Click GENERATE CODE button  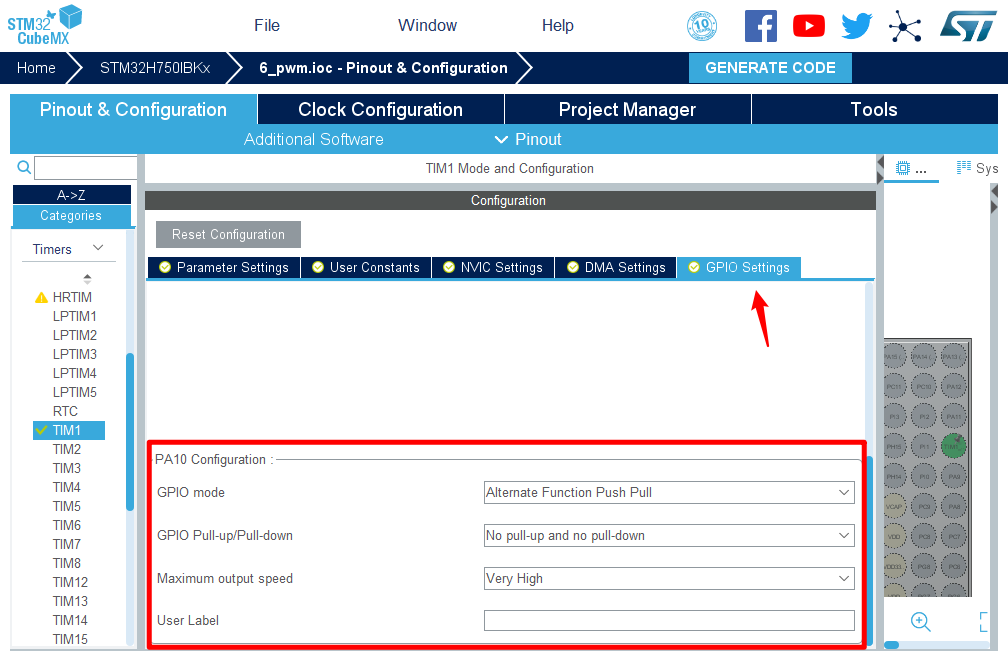click(770, 68)
